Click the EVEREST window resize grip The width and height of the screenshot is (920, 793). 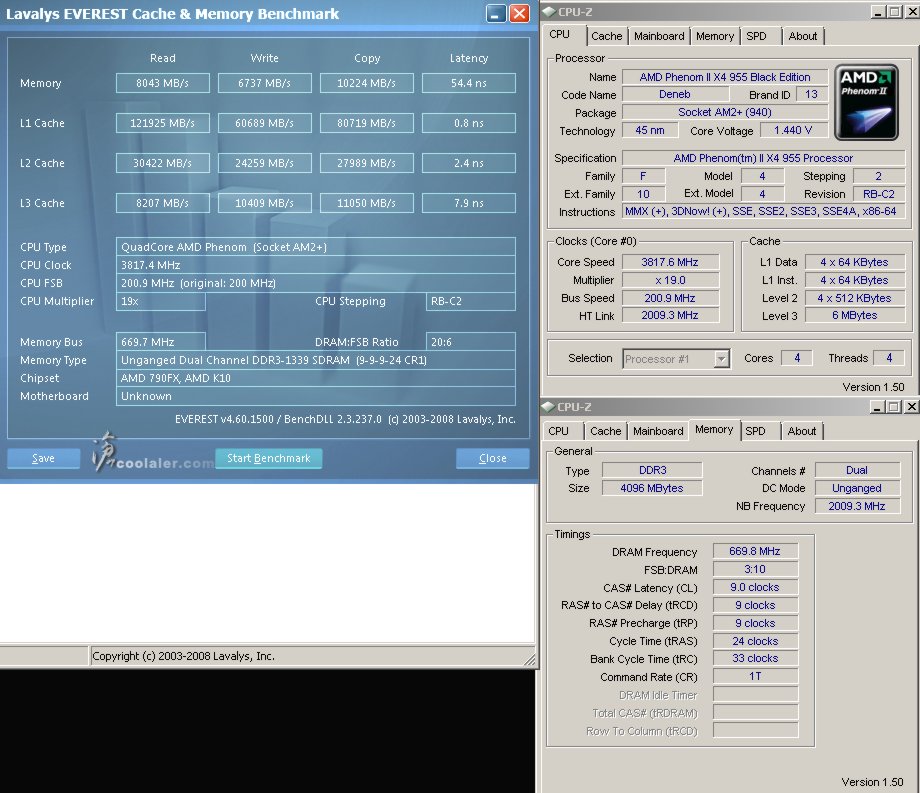tap(530, 660)
